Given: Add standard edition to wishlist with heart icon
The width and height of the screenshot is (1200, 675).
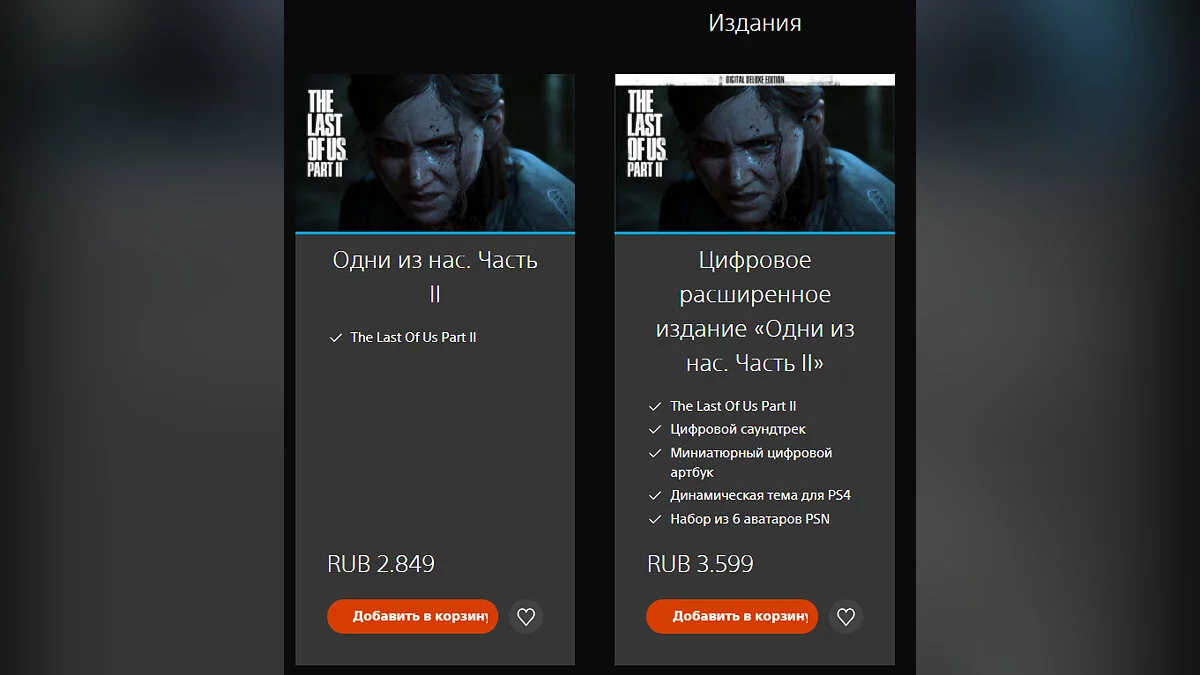Looking at the screenshot, I should coord(526,616).
